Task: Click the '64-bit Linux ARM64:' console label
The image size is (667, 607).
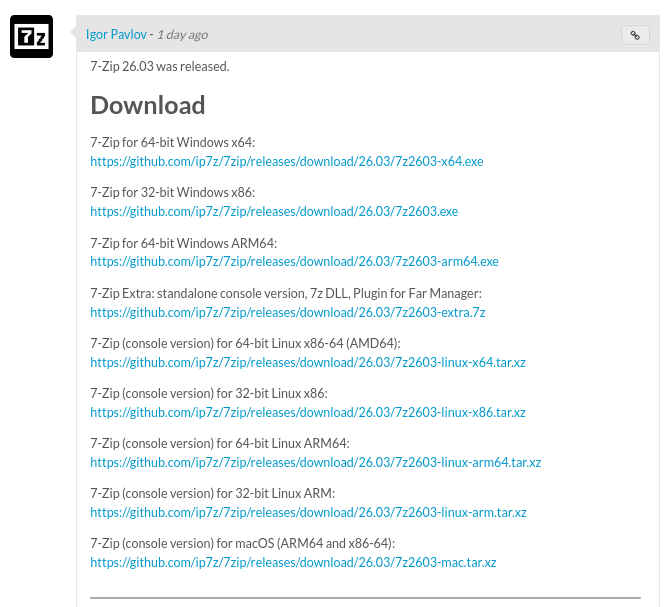Action: pyautogui.click(x=220, y=443)
